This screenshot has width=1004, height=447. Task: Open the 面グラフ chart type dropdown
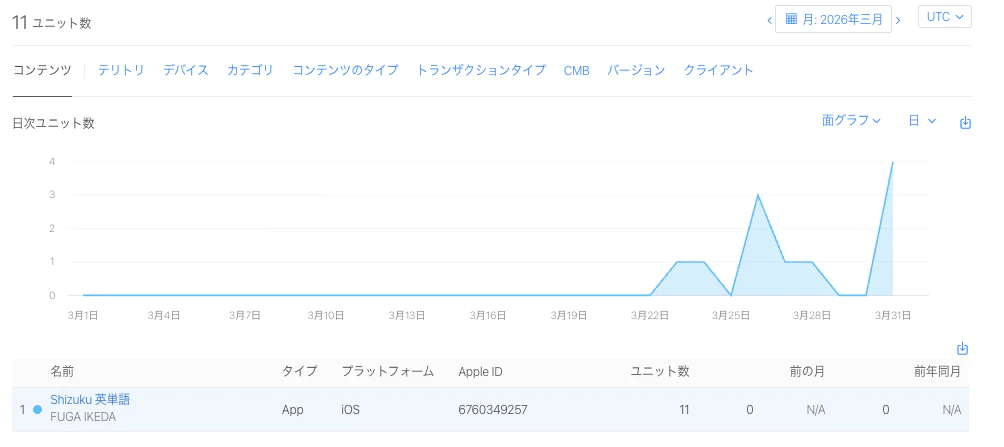tap(851, 120)
